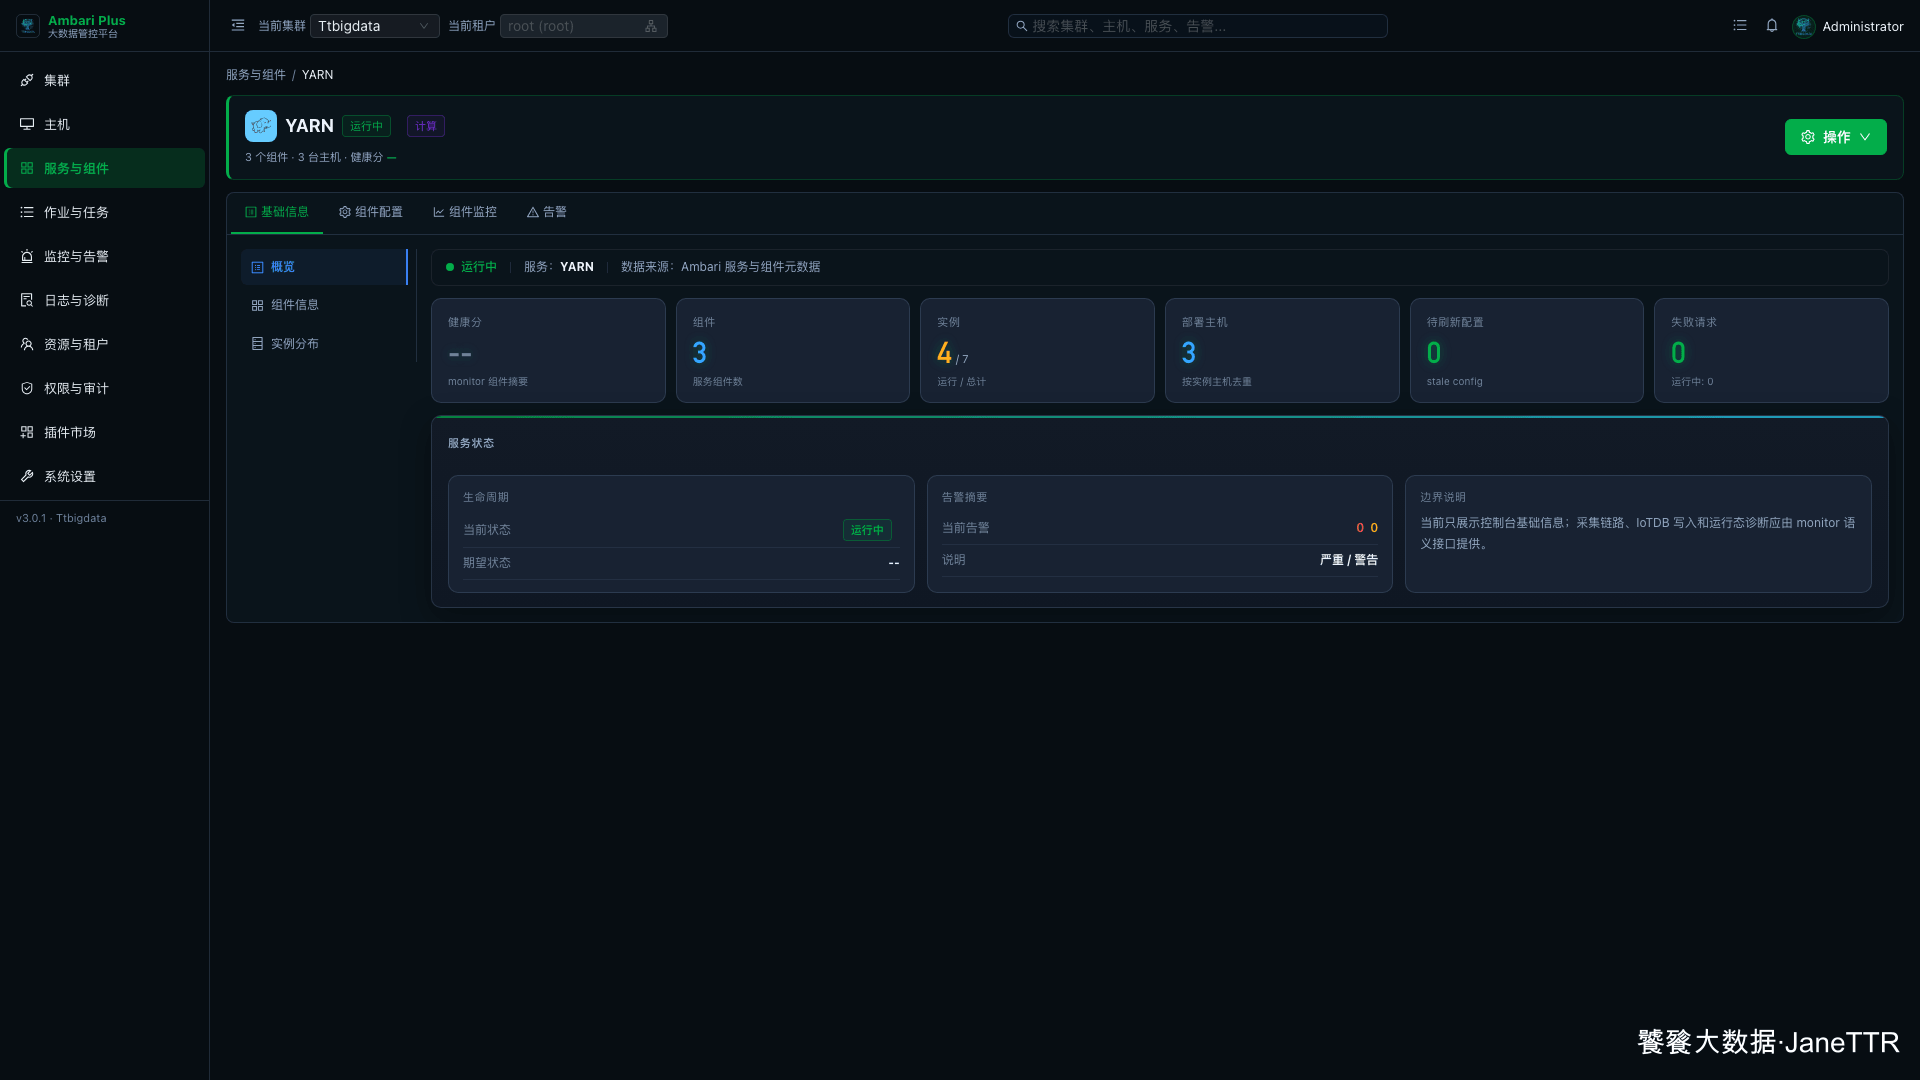Open 插件市场 in the sidebar
The height and width of the screenshot is (1080, 1920).
[x=105, y=432]
